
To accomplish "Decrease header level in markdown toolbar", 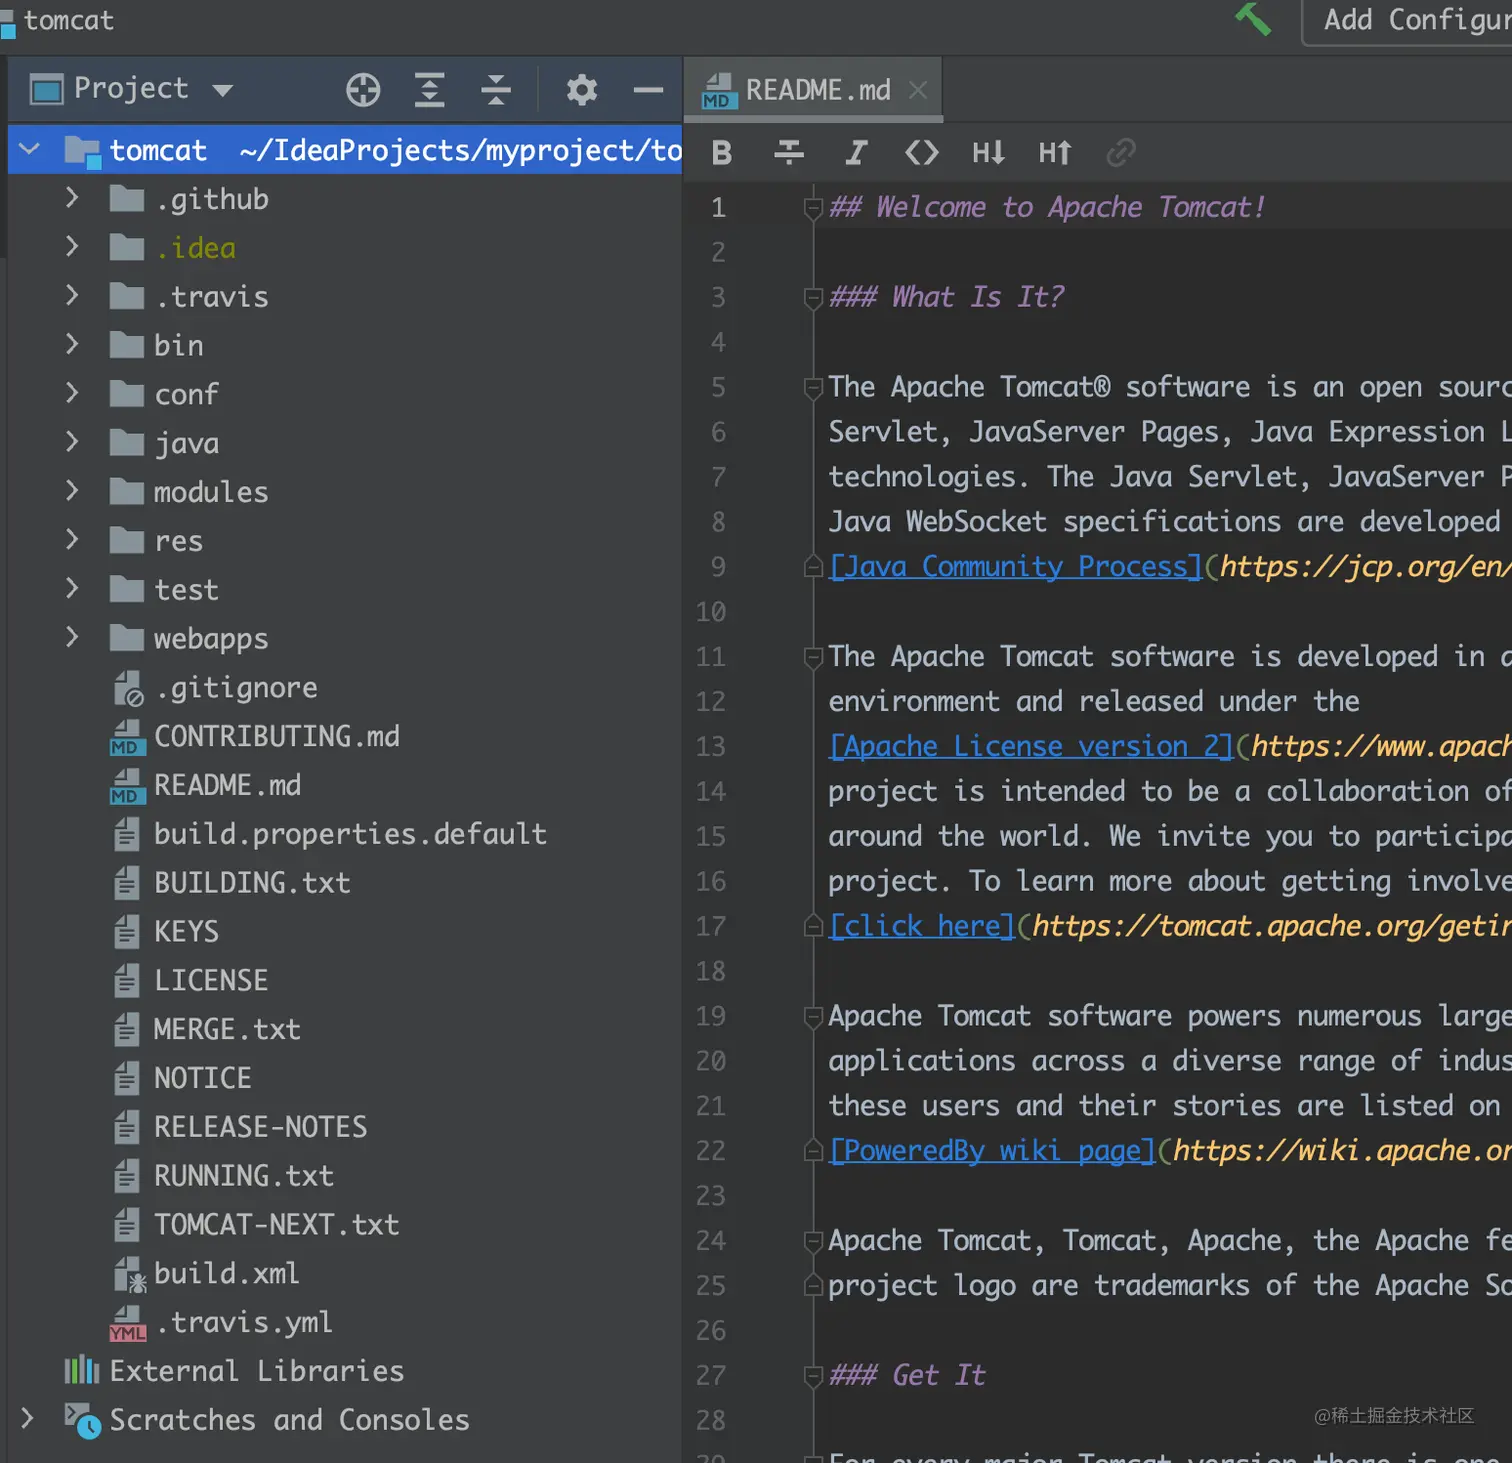I will coord(988,153).
